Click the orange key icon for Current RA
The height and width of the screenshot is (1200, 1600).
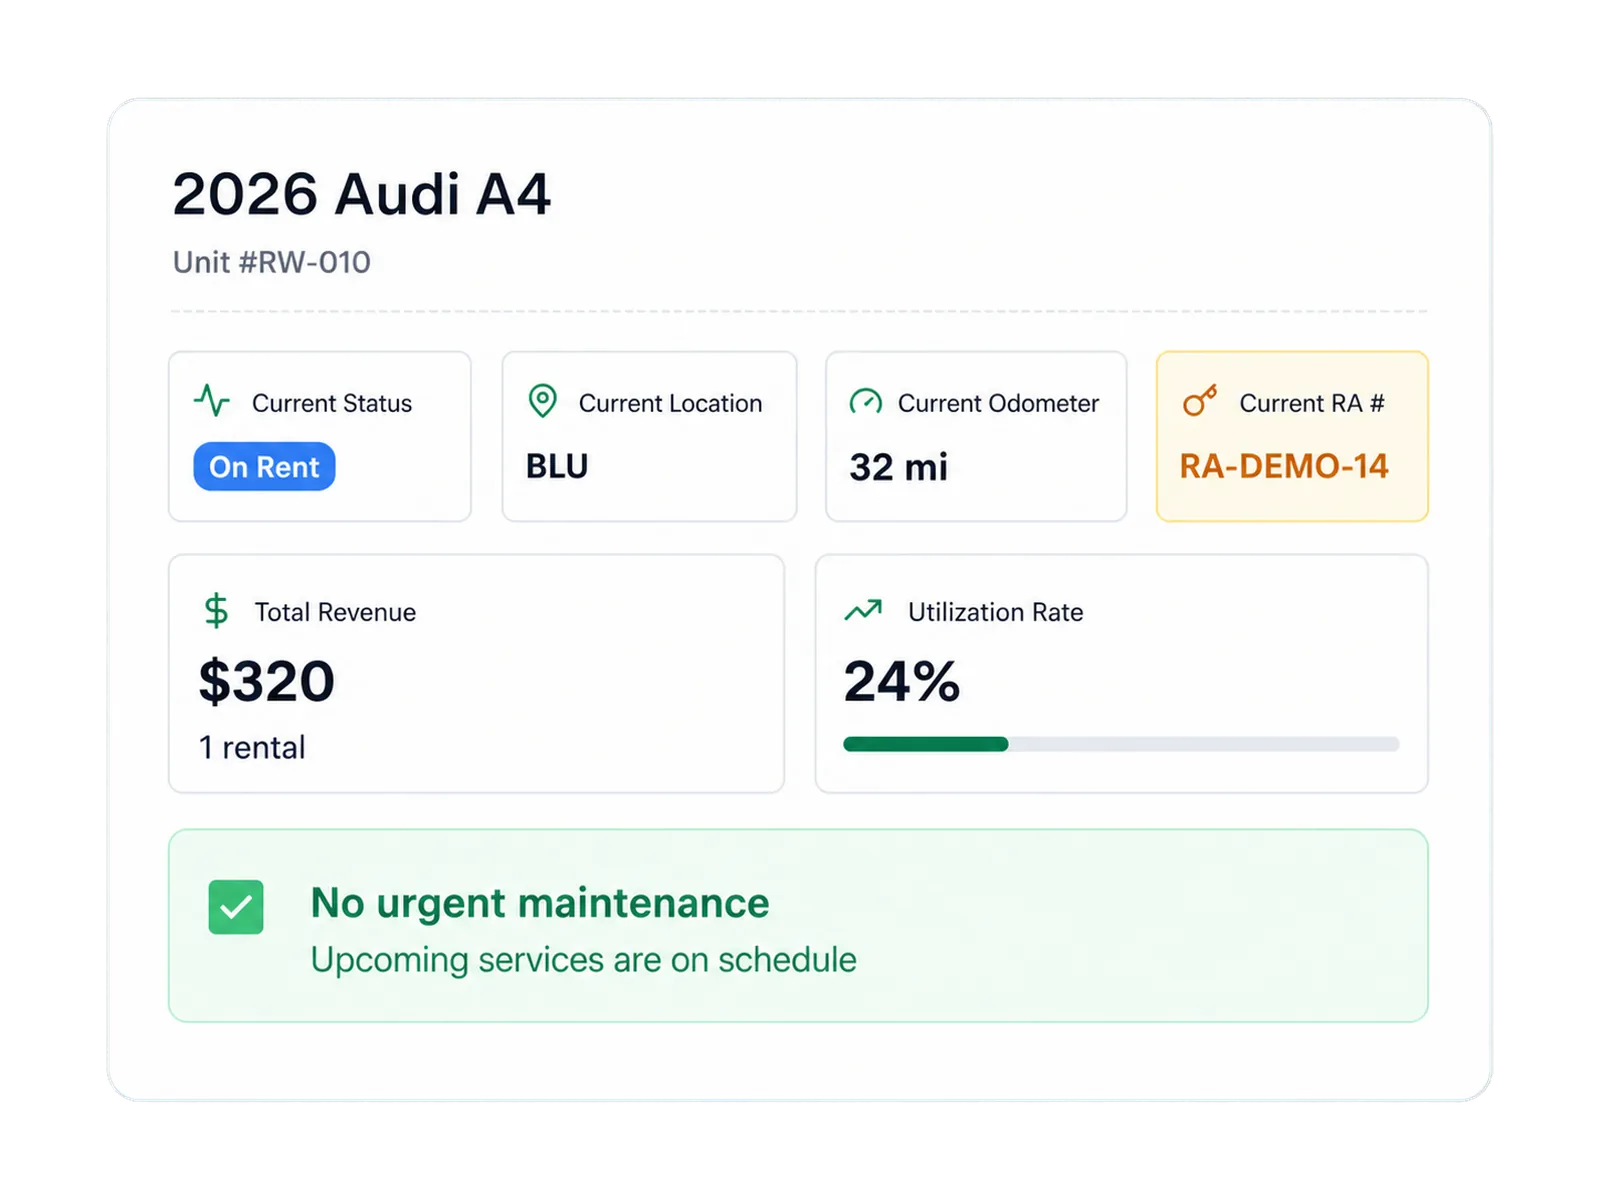pyautogui.click(x=1200, y=401)
